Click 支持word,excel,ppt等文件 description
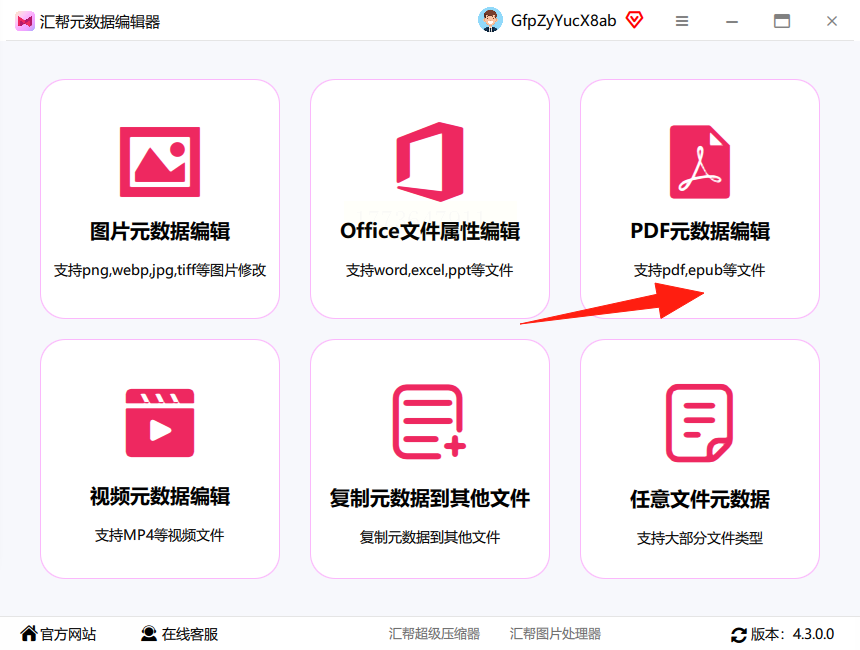Image resolution: width=860 pixels, height=650 pixels. click(x=429, y=270)
